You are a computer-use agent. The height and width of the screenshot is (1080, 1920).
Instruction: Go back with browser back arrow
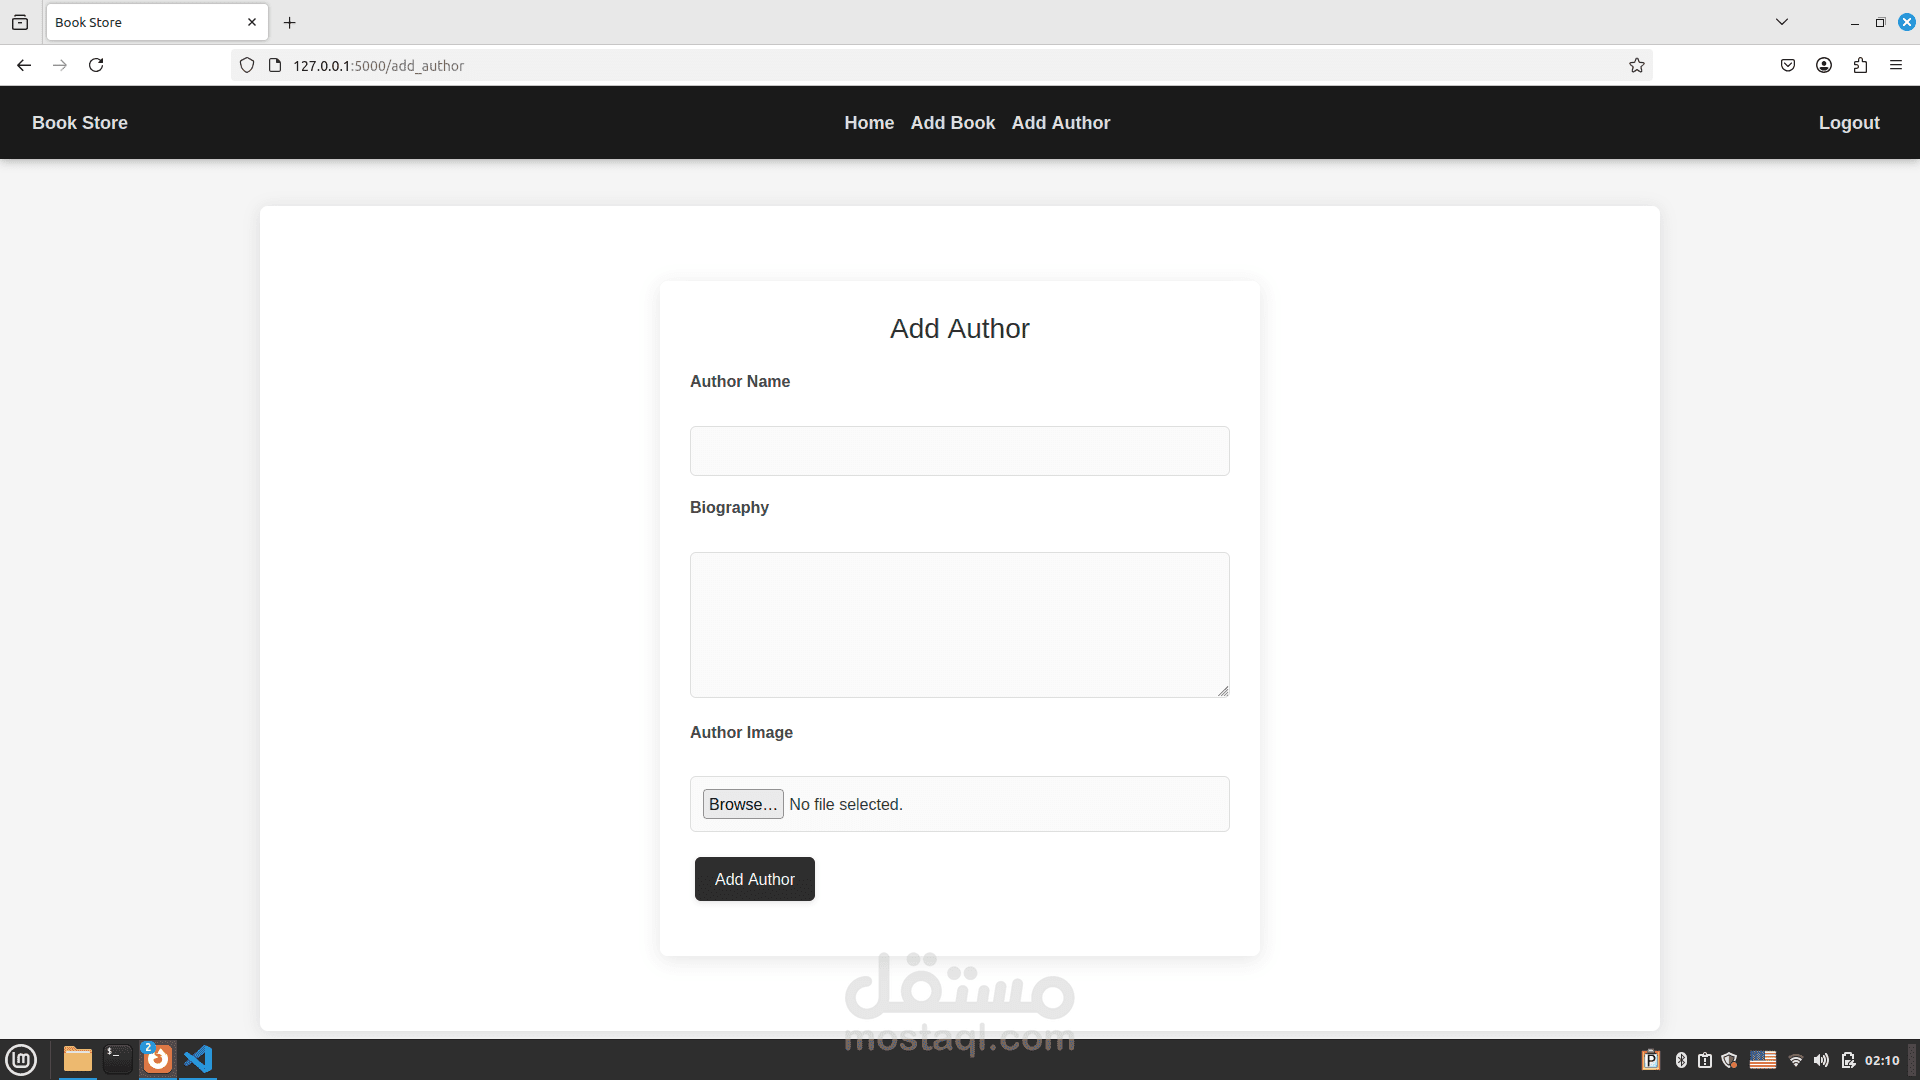(24, 65)
